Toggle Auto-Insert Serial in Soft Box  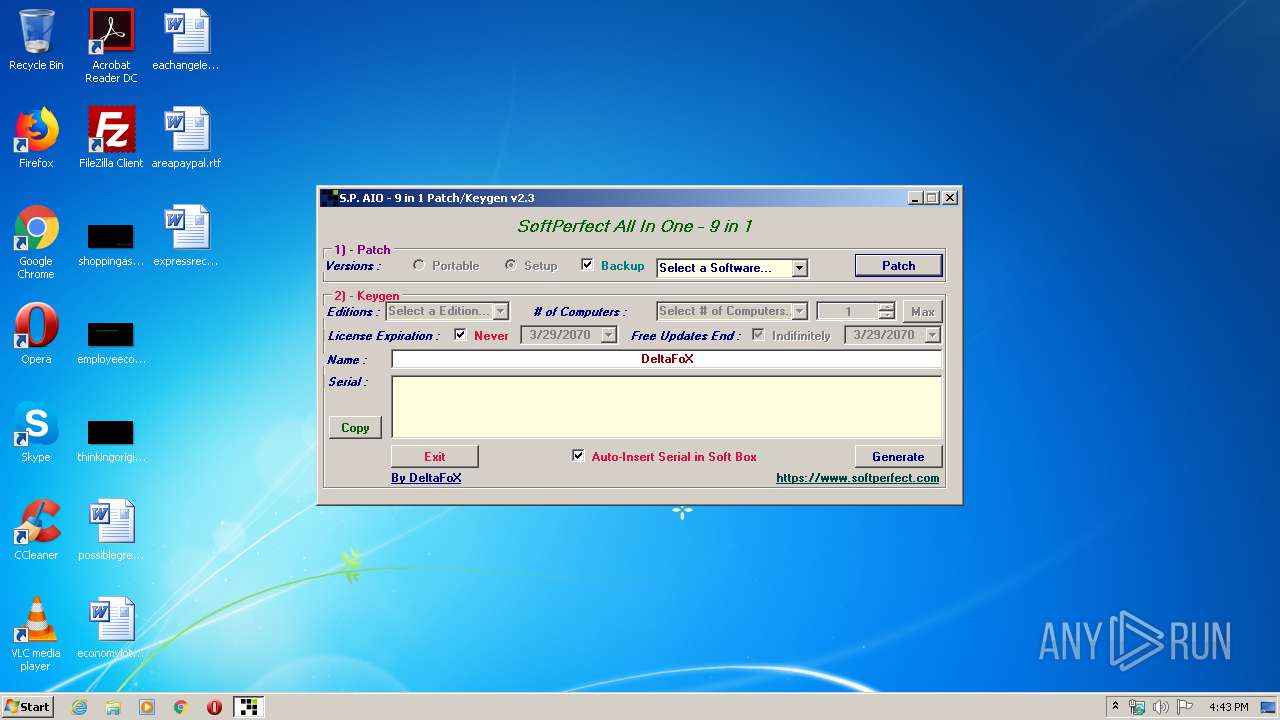(x=578, y=456)
